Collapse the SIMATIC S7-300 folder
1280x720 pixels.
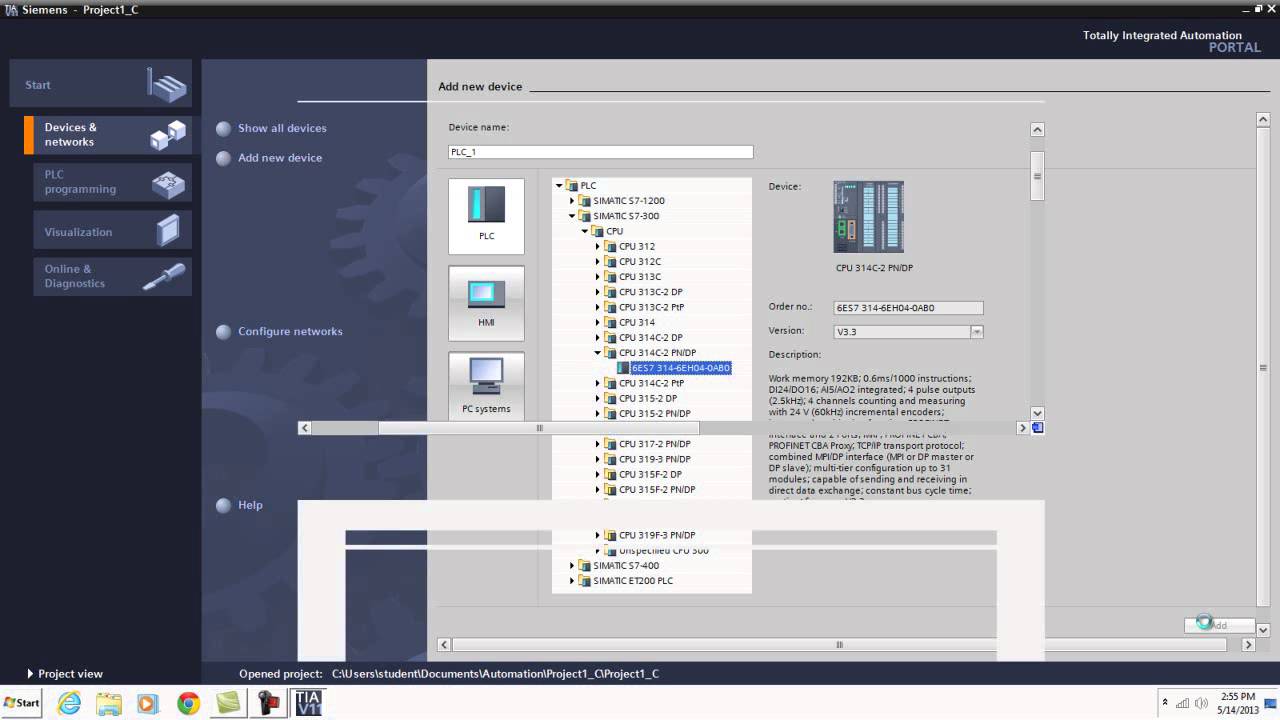click(573, 216)
